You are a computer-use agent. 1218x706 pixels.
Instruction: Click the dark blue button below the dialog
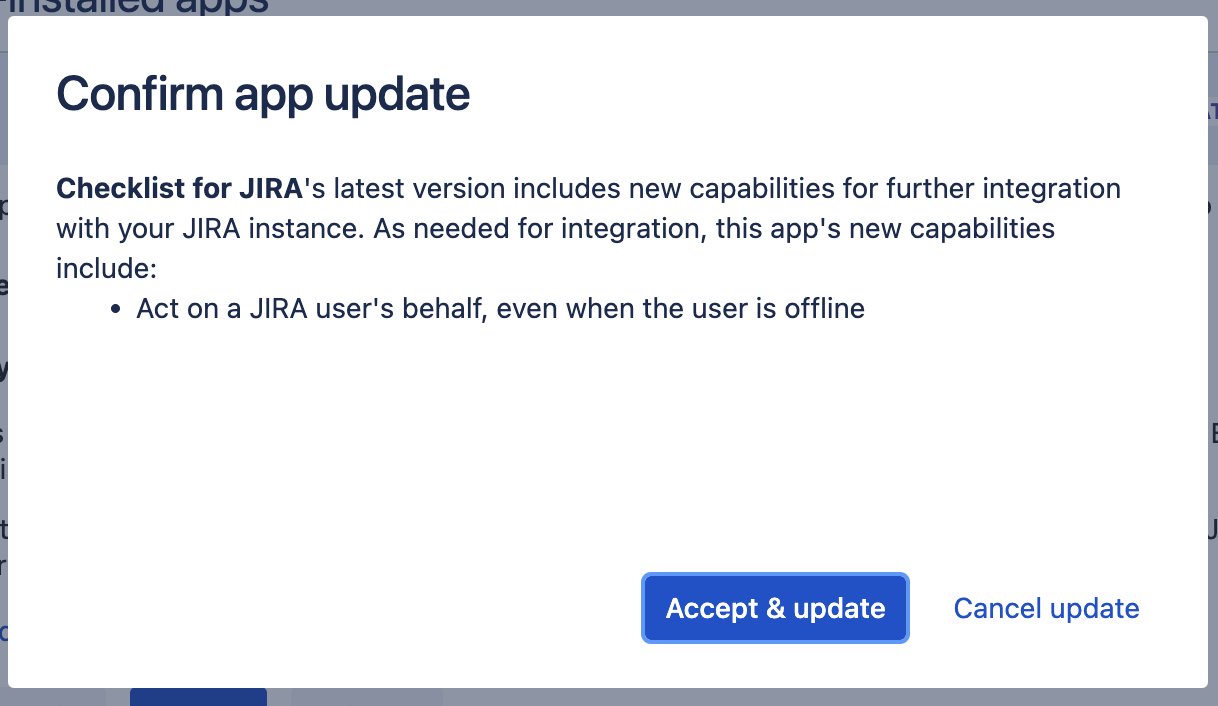coord(198,696)
